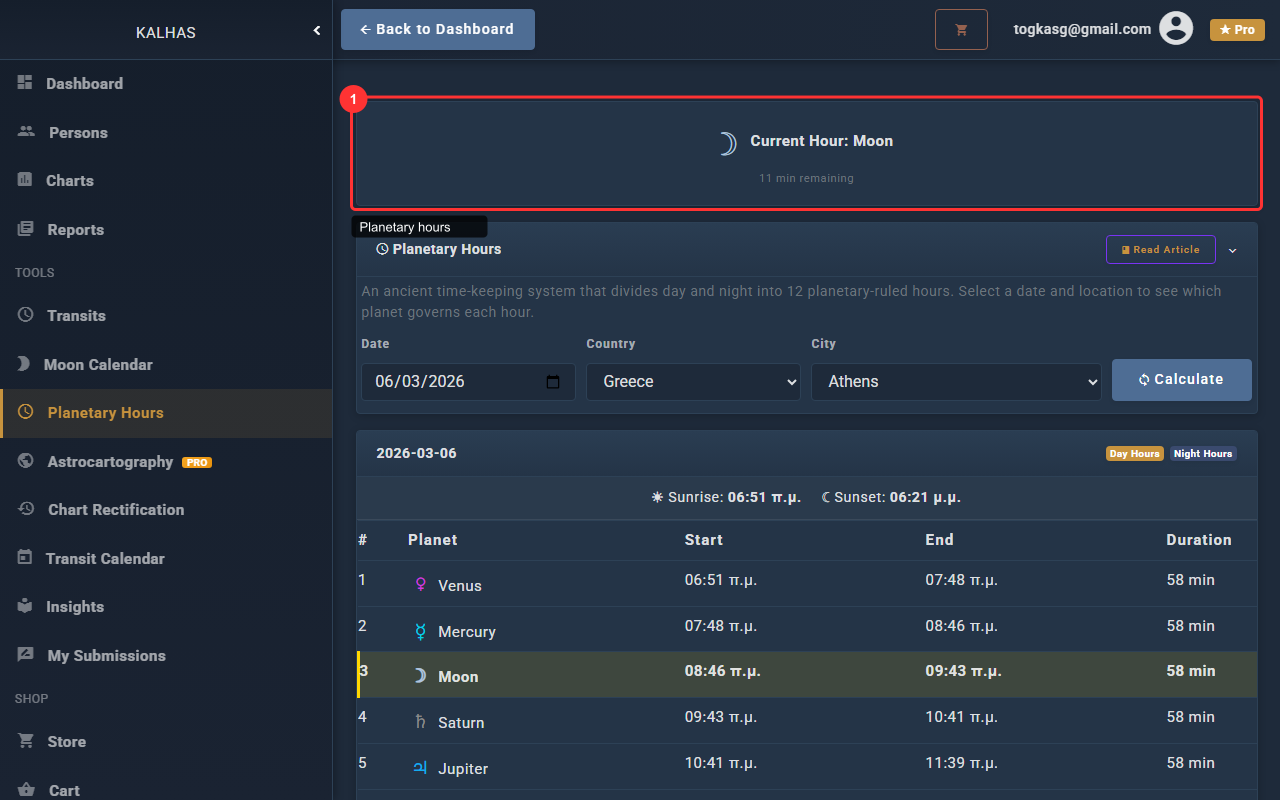
Task: Open the Read Article link
Action: [x=1160, y=250]
